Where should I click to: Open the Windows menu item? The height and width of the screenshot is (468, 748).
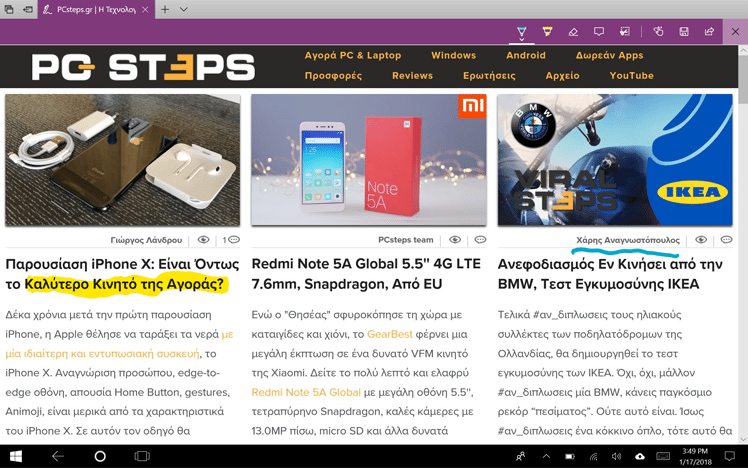[x=453, y=55]
